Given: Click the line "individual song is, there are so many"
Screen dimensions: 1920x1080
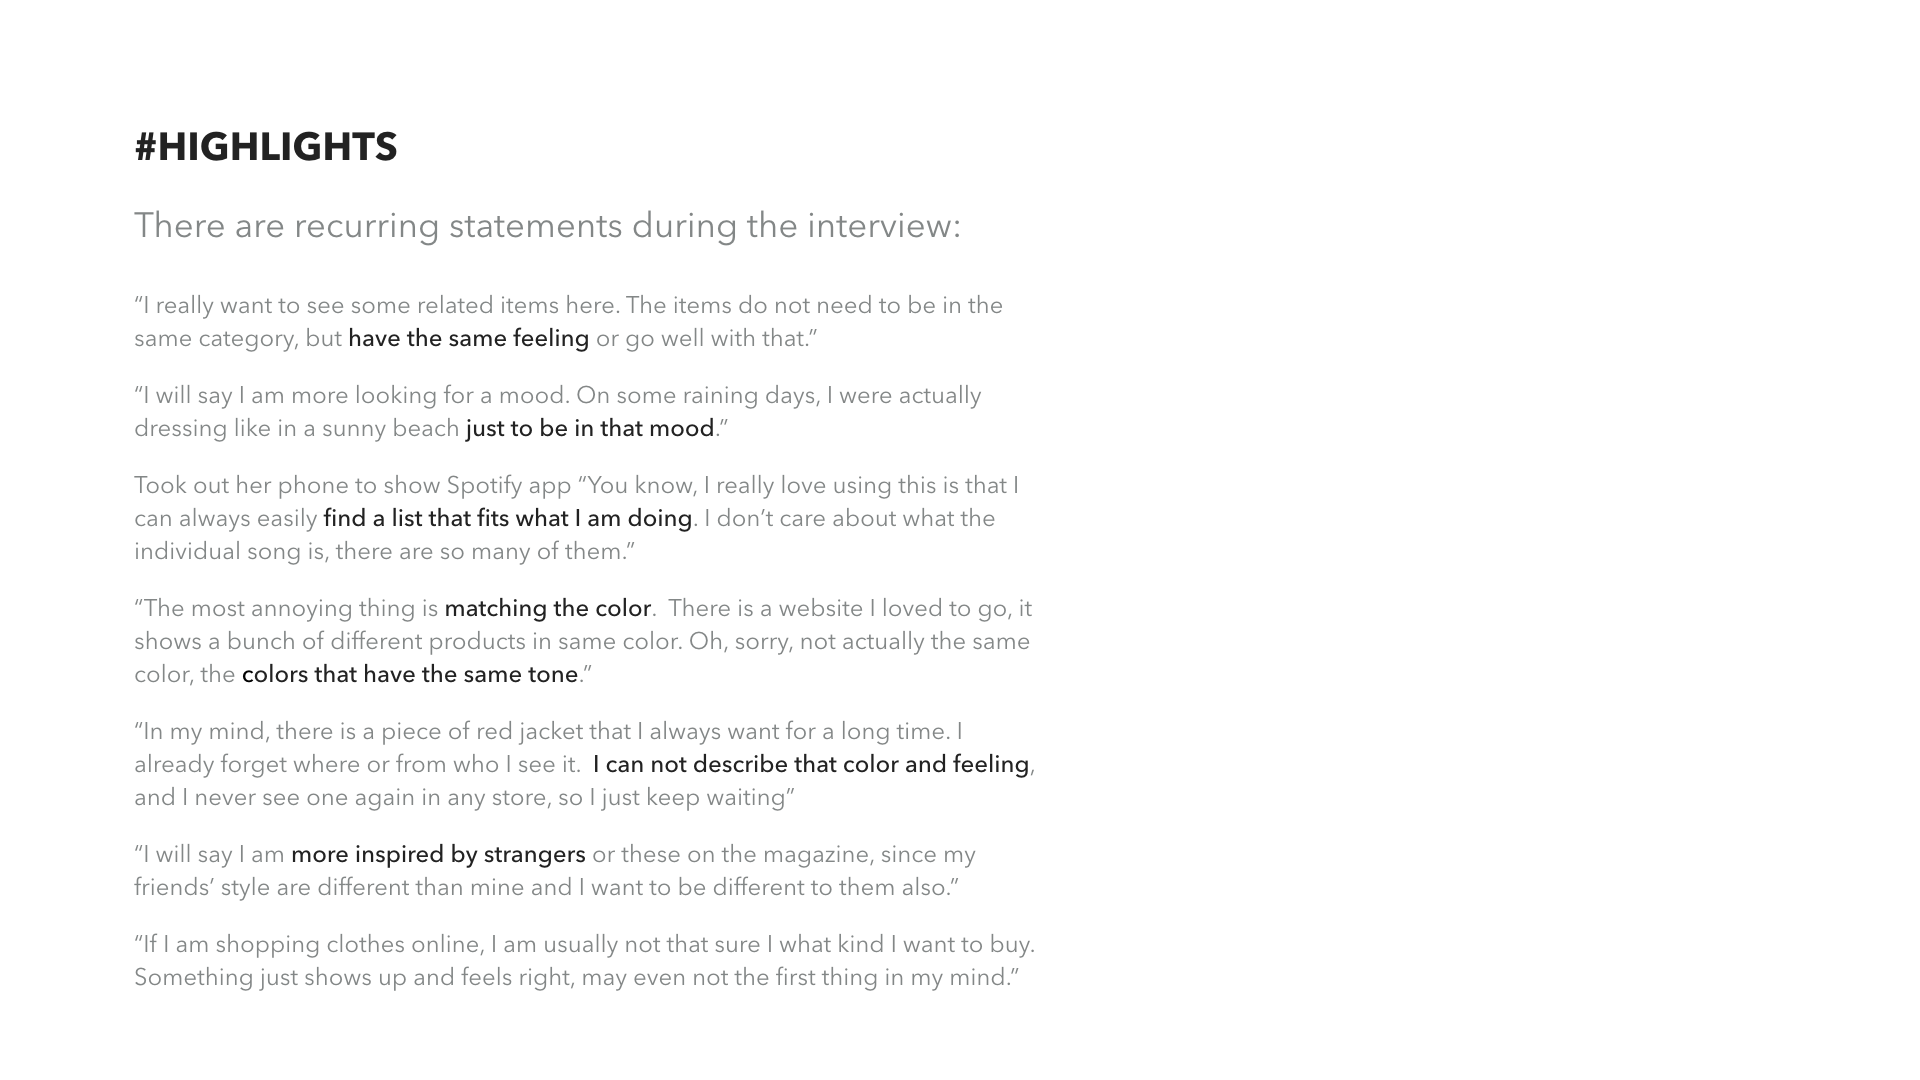Looking at the screenshot, I should 384,552.
